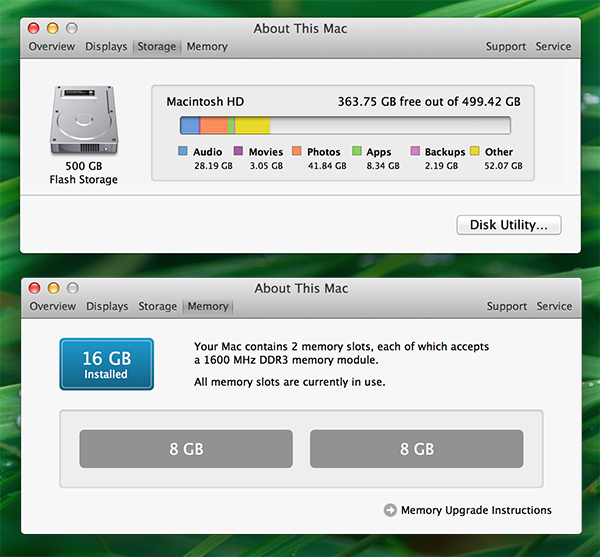Click the "Flash Storage" label
Viewport: 600px width, 557px height.
pos(83,179)
